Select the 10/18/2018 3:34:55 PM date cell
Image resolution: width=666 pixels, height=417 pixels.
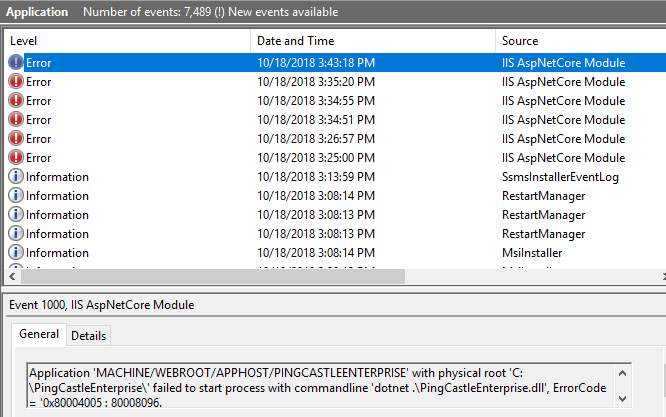(x=316, y=101)
